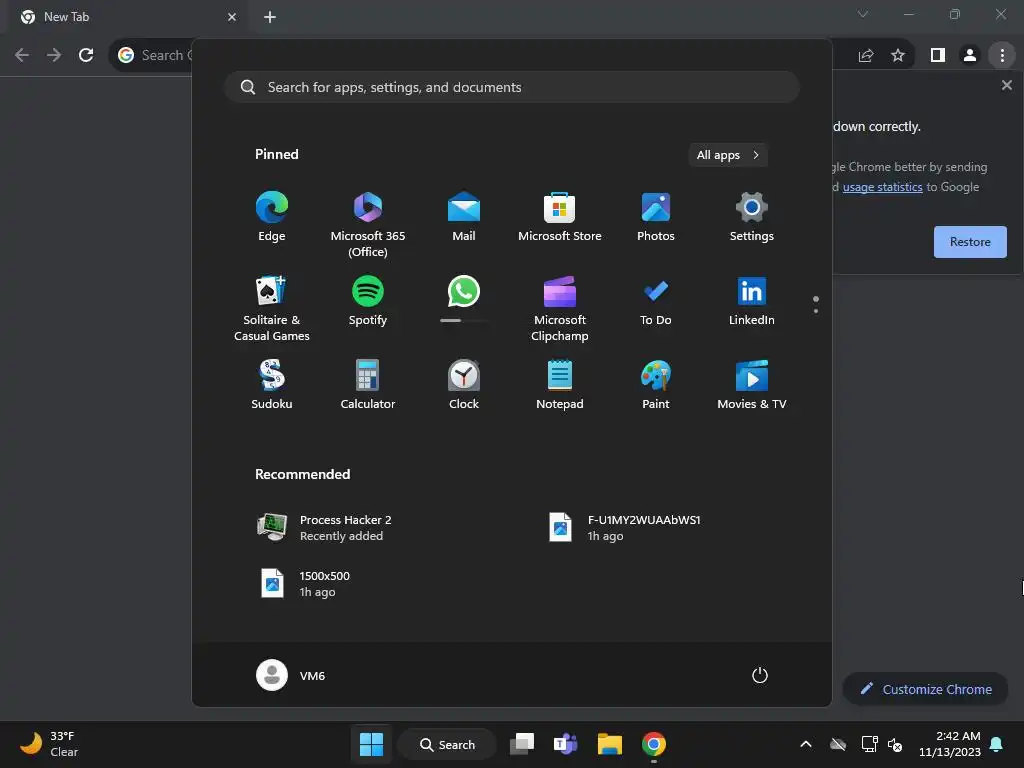Image resolution: width=1024 pixels, height=768 pixels.
Task: Toggle Chrome's side panel
Action: [x=938, y=56]
